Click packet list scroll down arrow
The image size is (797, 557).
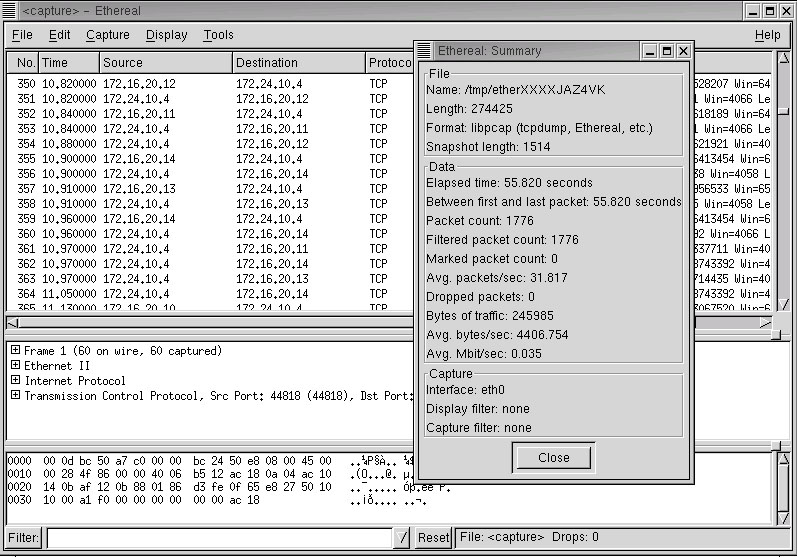click(x=784, y=304)
